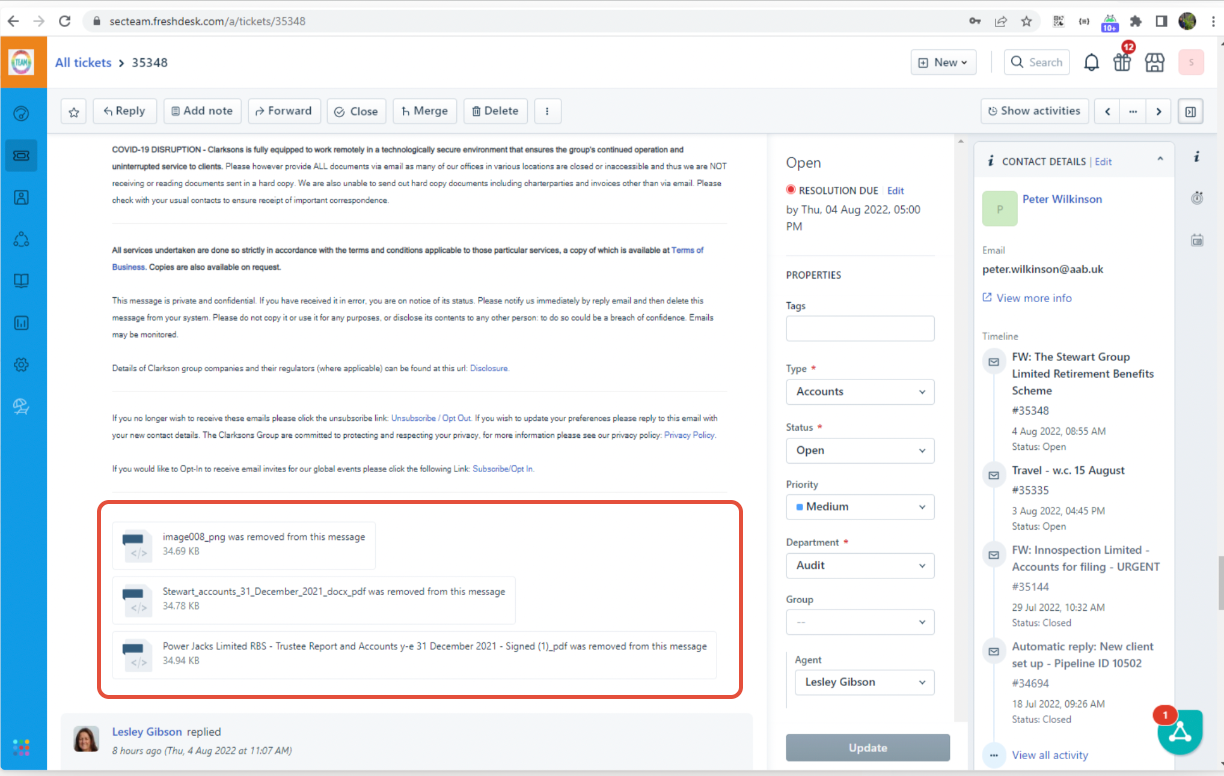1224x776 pixels.
Task: Click the Close ticket button
Action: tap(356, 111)
